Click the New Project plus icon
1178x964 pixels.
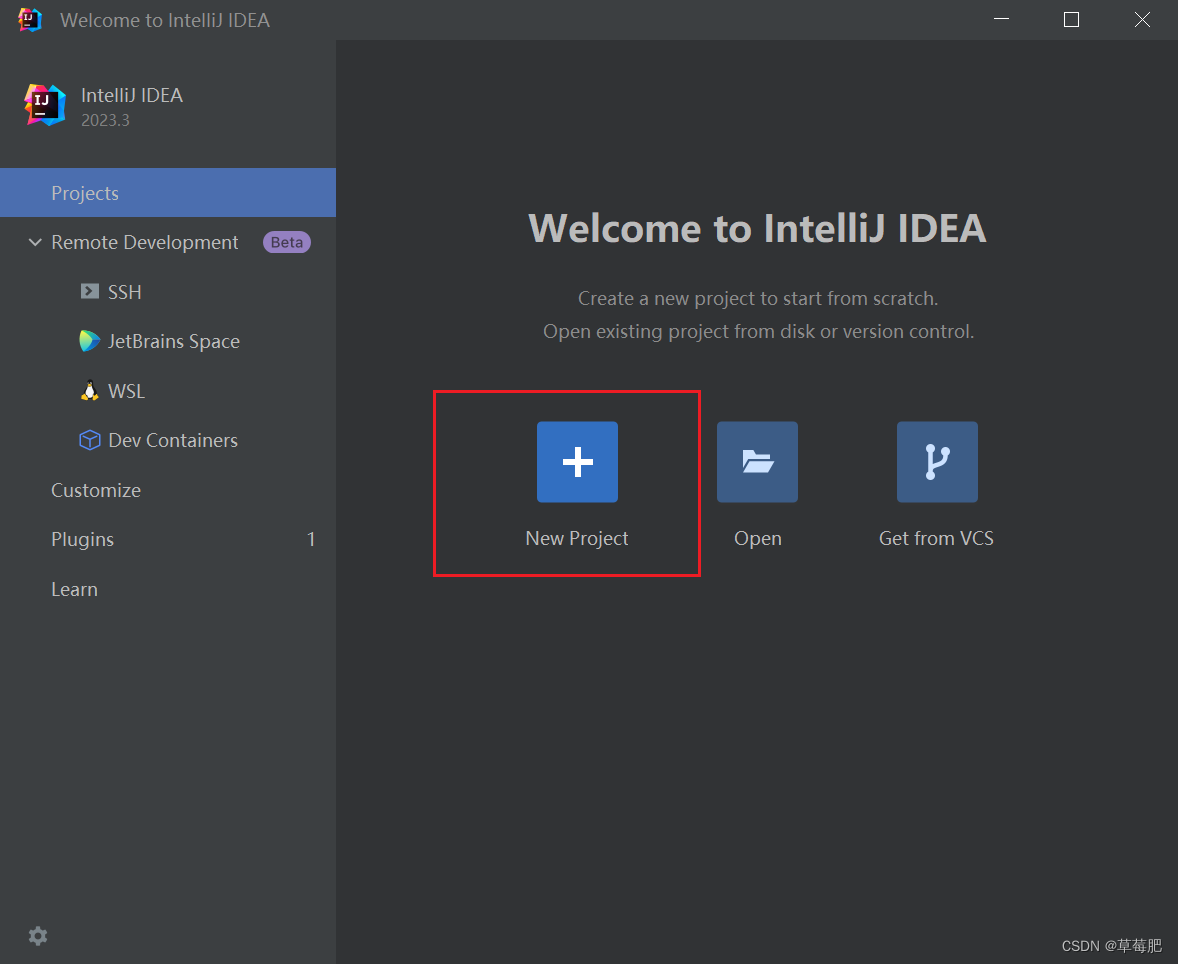pos(577,462)
